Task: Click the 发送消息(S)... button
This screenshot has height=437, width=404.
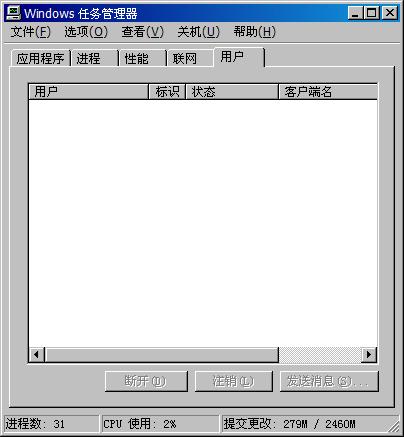Action: [329, 381]
